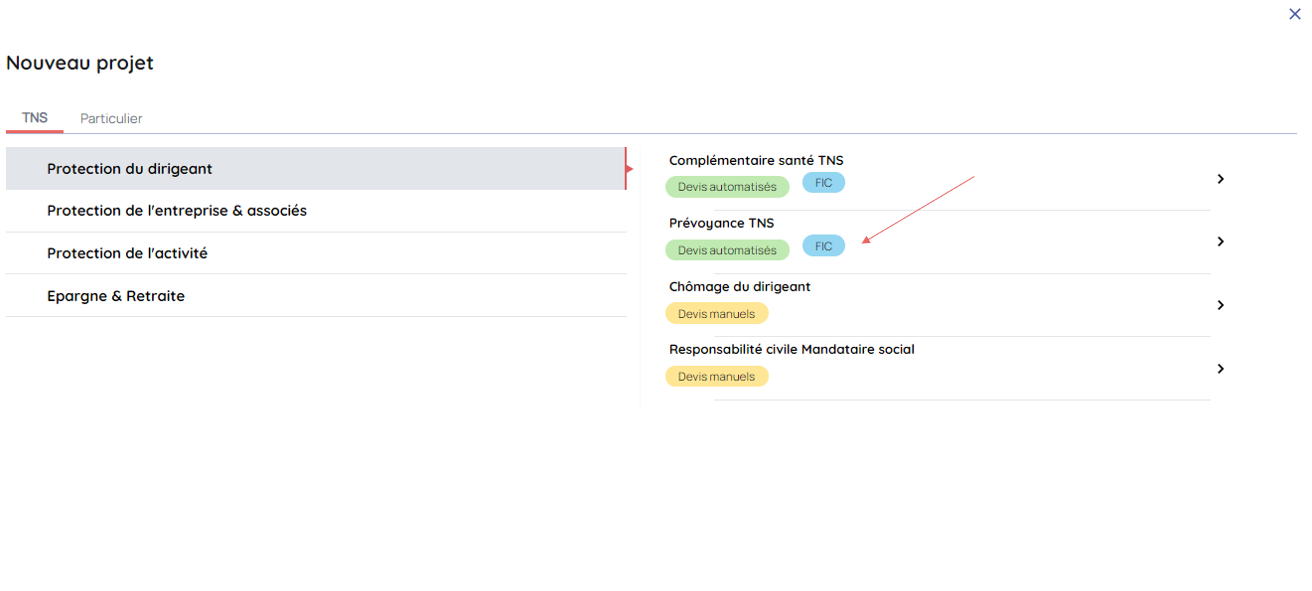Switch to the Particulier tab

[x=111, y=119]
